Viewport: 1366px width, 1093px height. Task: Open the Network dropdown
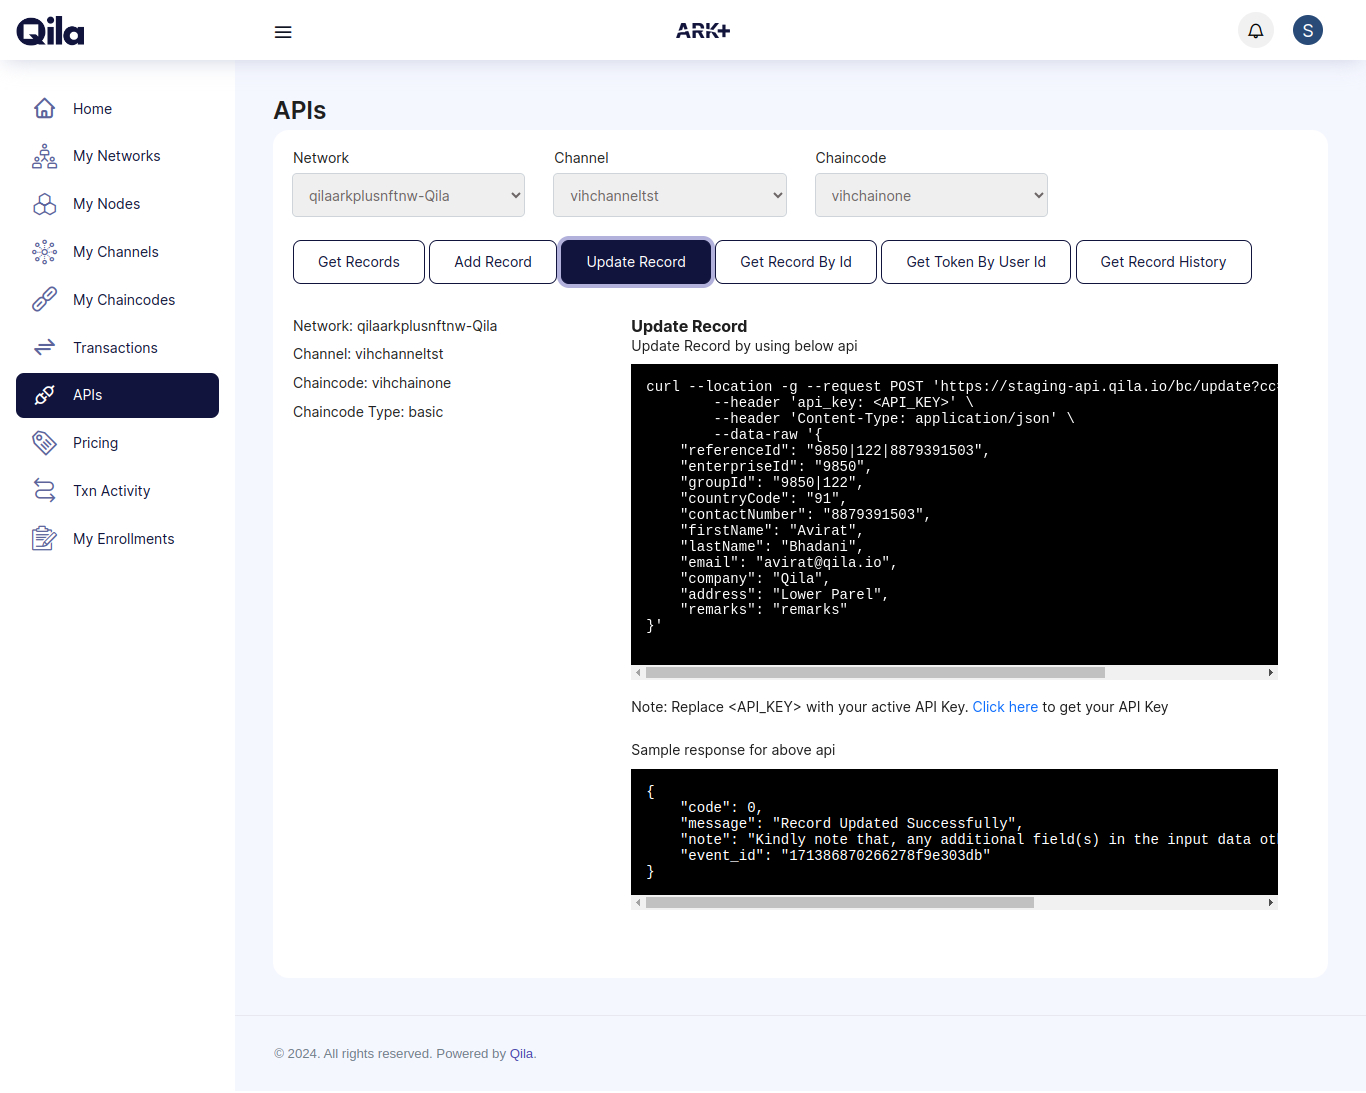[x=409, y=195]
